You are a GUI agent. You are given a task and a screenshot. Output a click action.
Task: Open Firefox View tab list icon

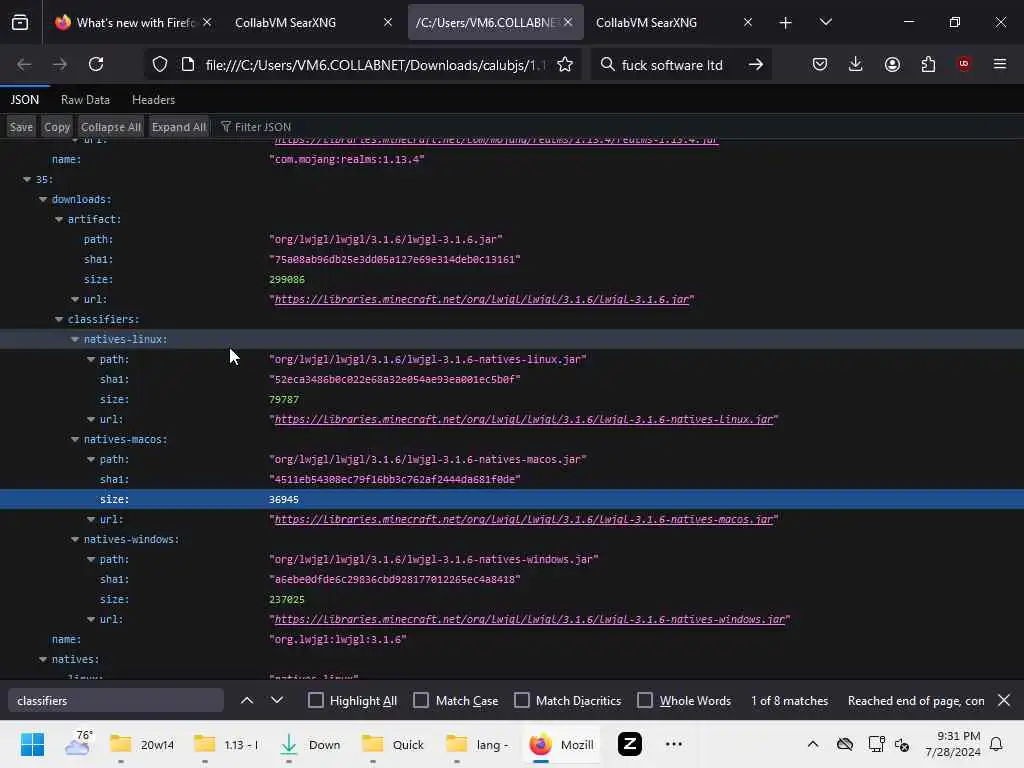(20, 22)
